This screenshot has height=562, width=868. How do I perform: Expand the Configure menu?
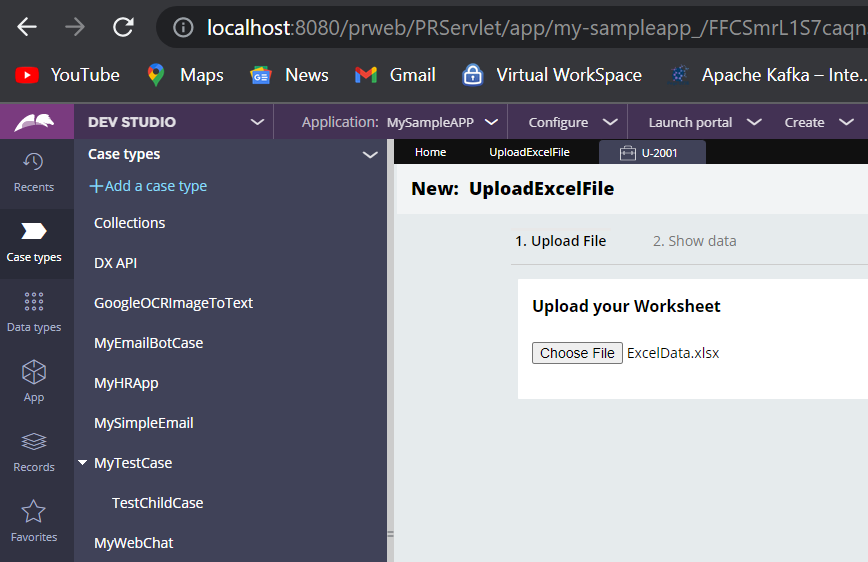click(572, 122)
